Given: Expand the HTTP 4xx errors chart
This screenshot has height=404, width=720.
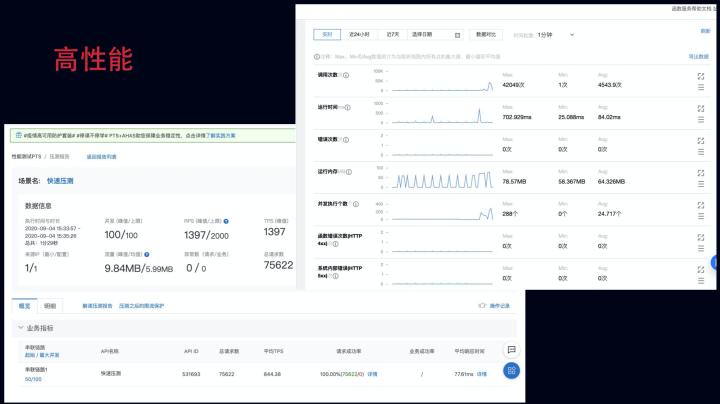Looking at the screenshot, I should click(701, 237).
